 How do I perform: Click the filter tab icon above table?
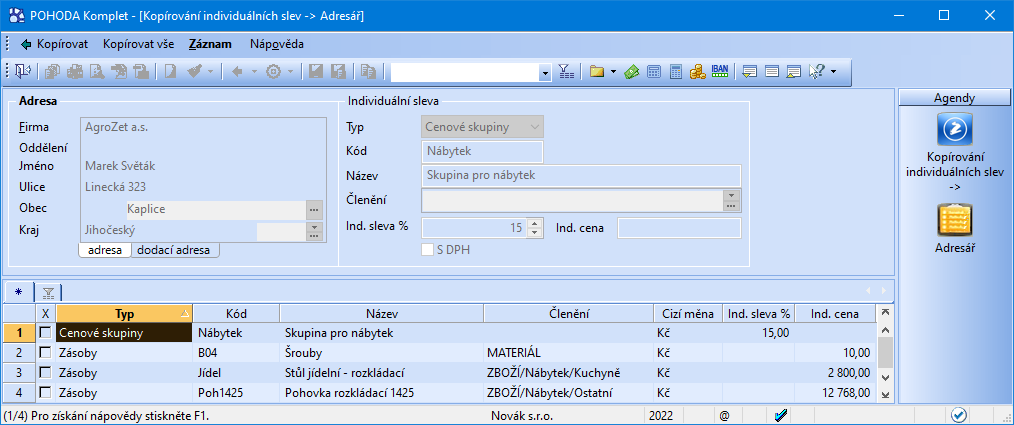point(48,292)
